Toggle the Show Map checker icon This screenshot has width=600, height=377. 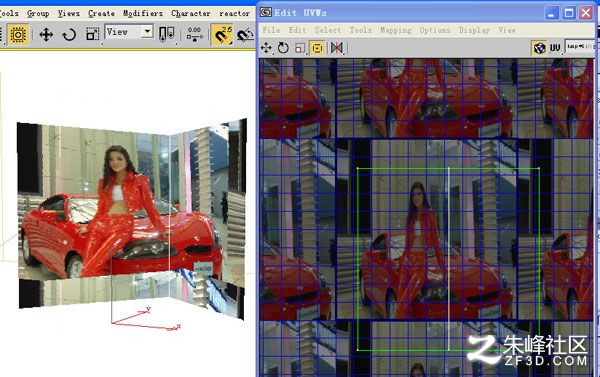[540, 48]
